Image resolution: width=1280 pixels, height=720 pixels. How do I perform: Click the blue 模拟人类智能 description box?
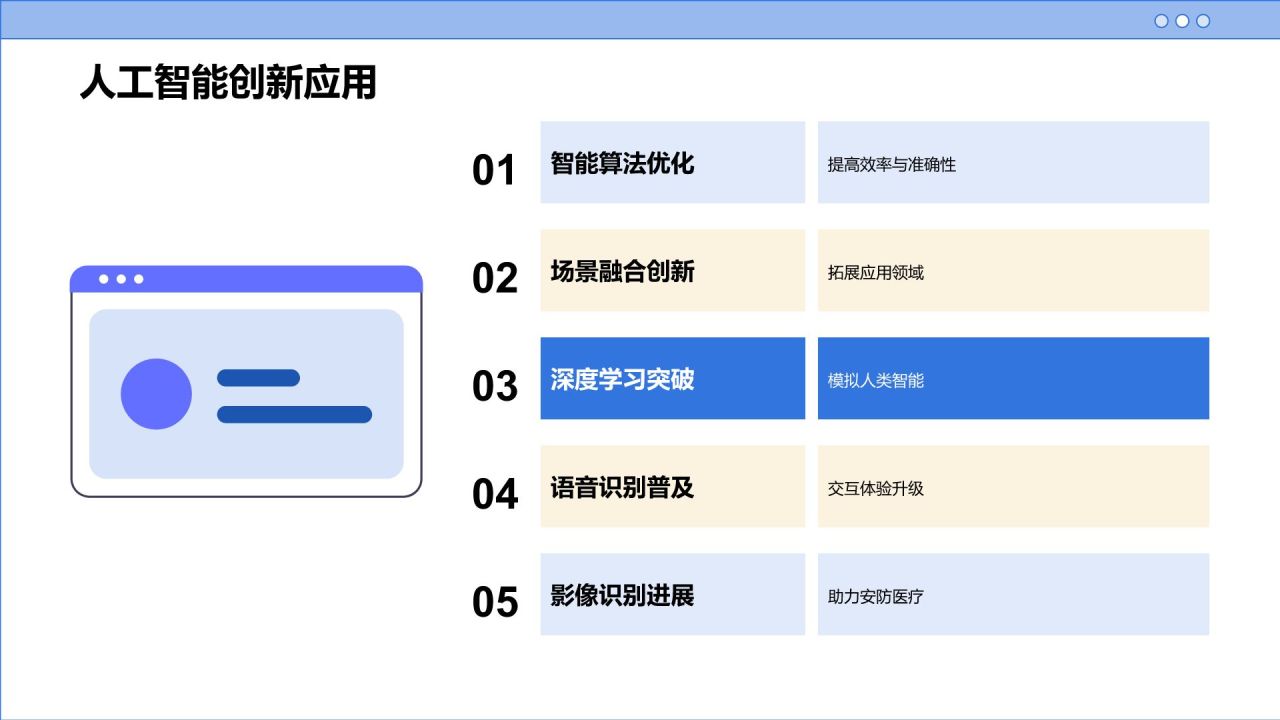tap(1013, 379)
